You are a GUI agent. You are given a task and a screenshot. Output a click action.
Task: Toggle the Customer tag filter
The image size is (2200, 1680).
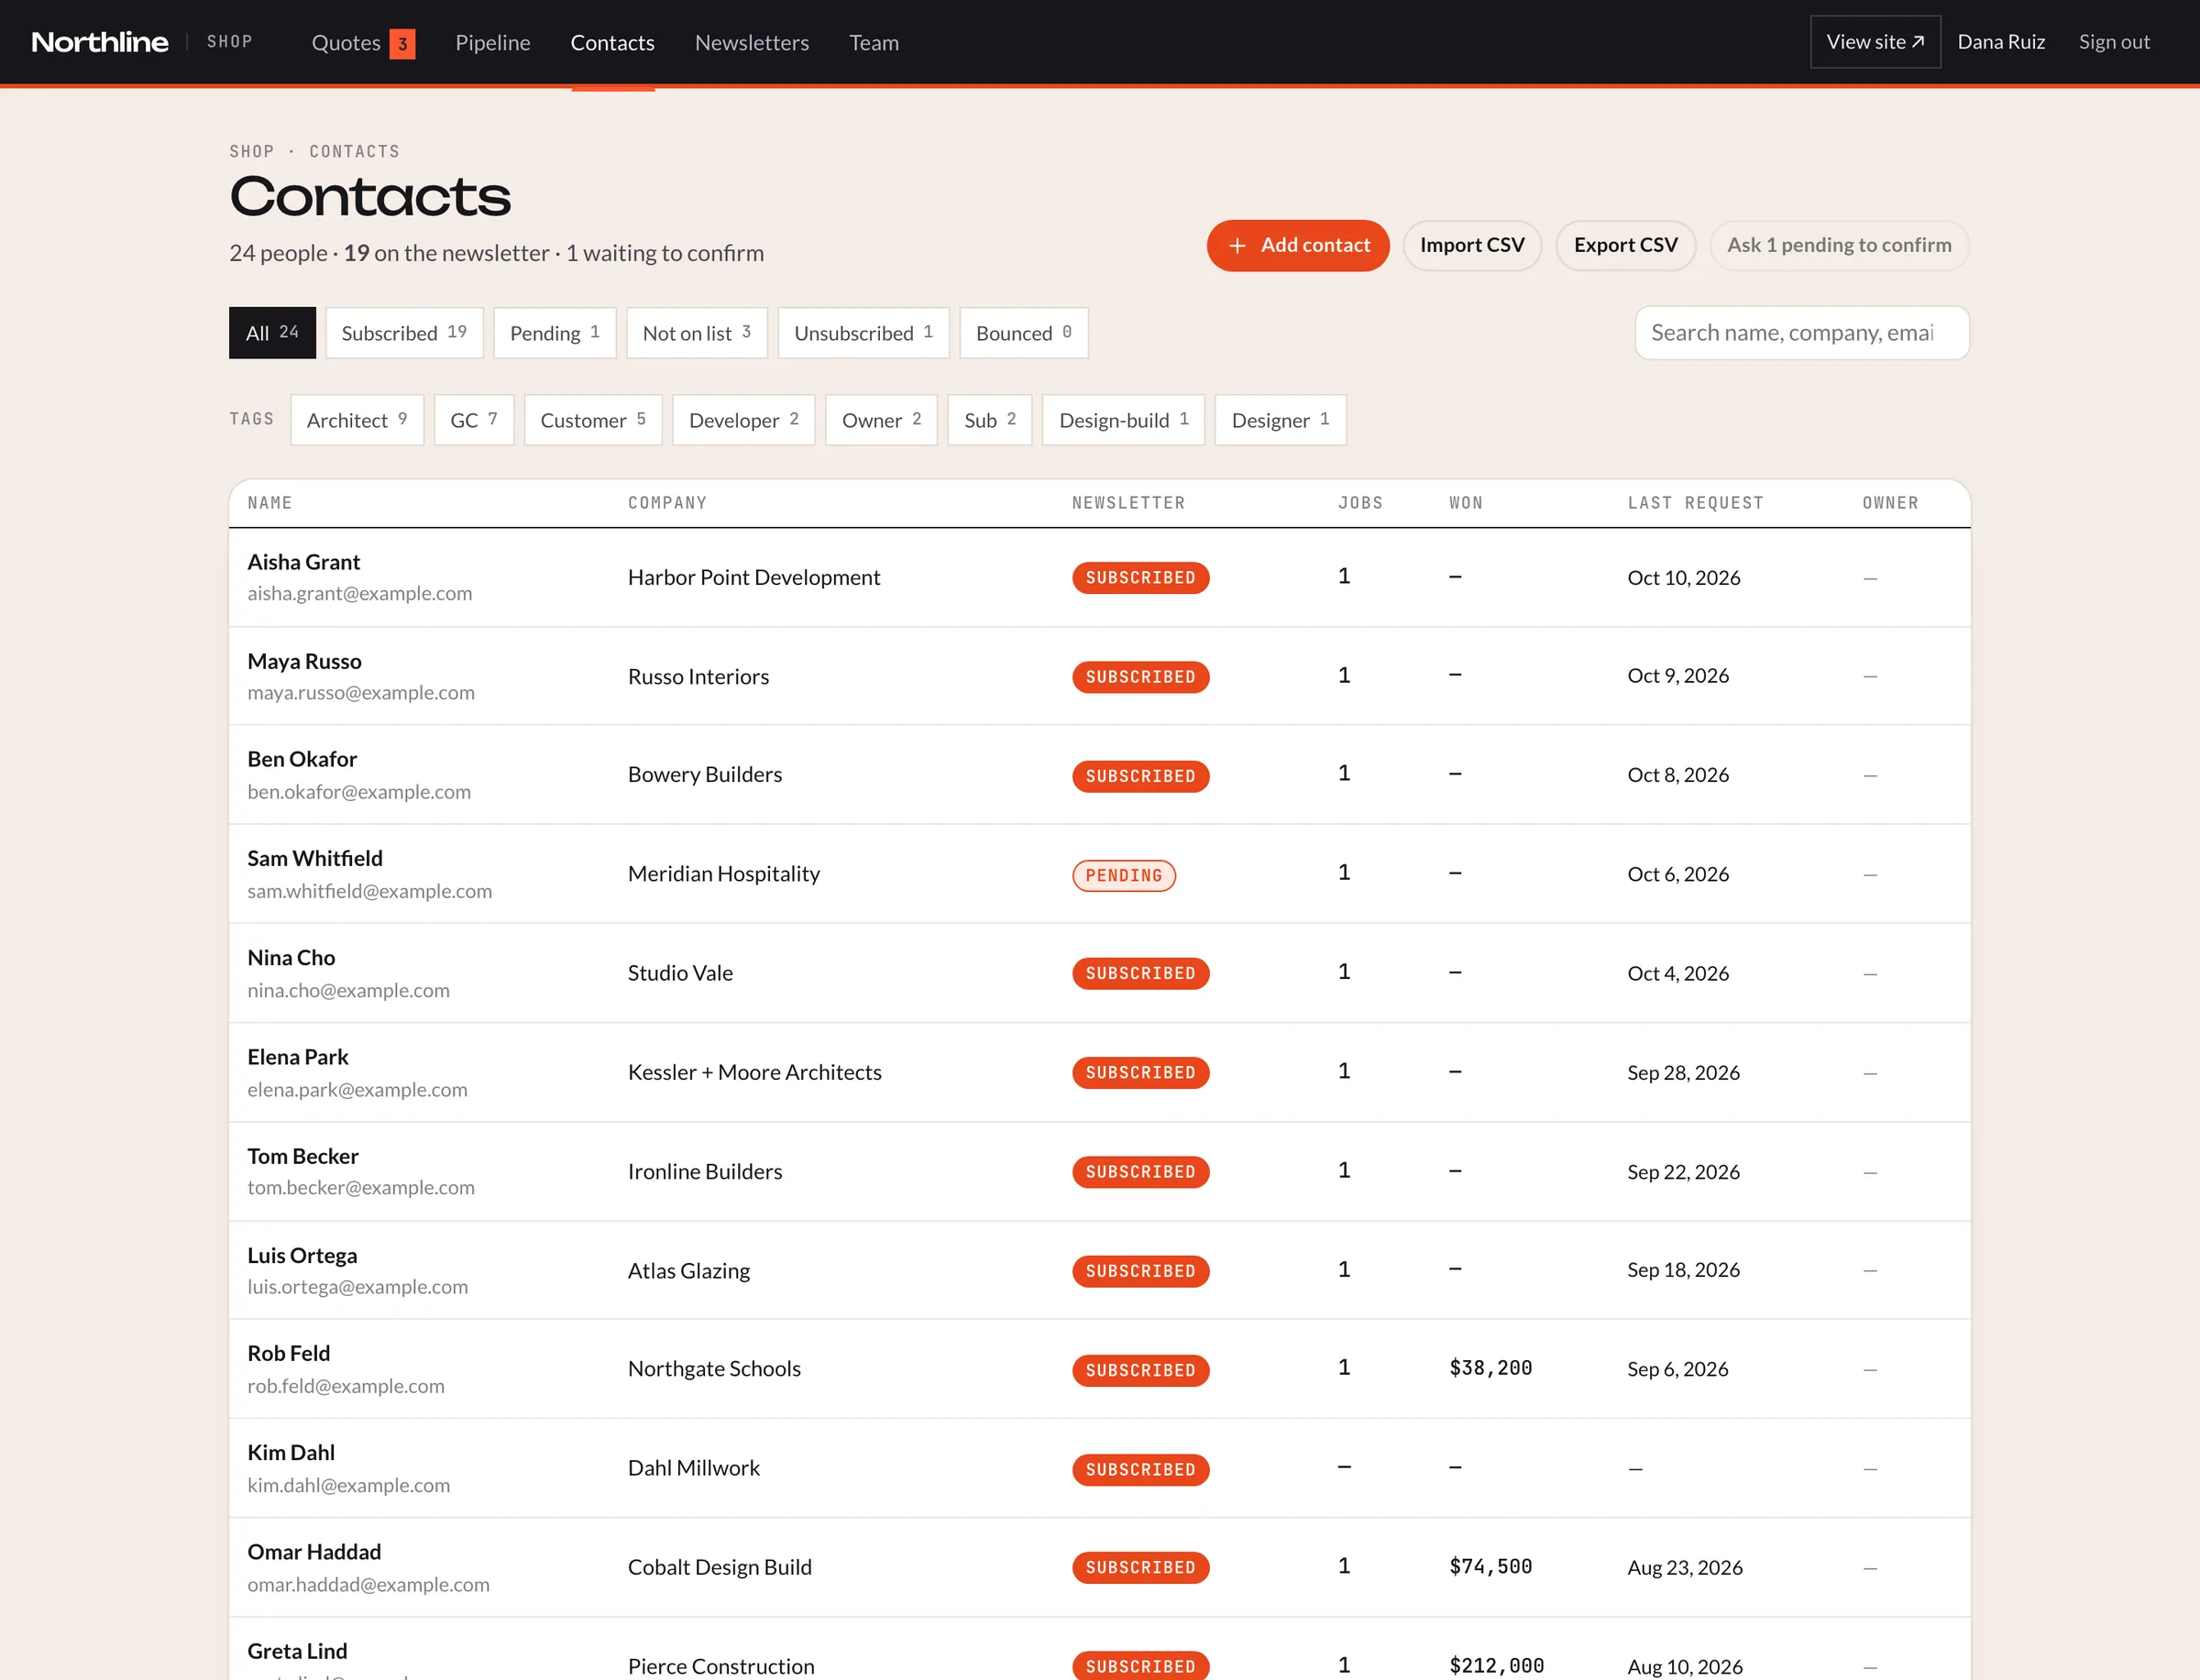[x=593, y=420]
